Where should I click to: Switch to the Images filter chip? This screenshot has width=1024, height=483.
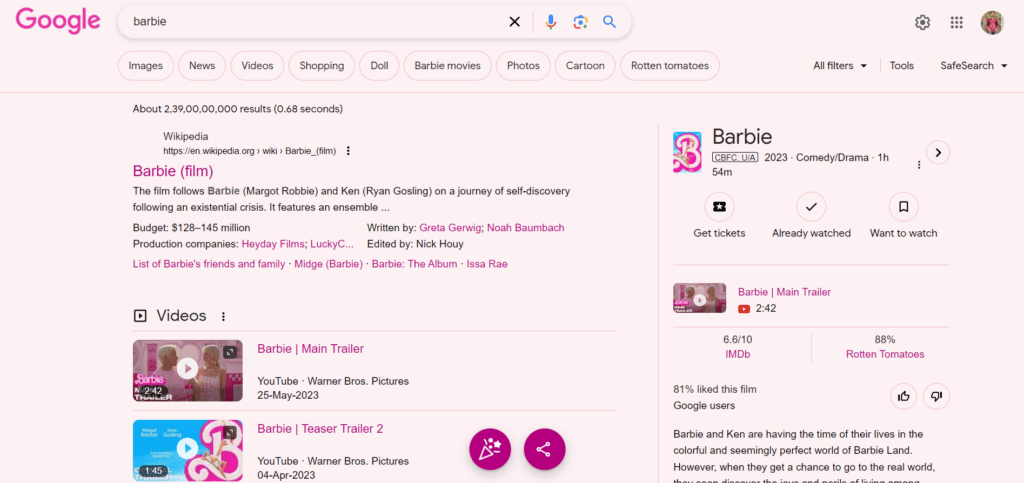(146, 66)
